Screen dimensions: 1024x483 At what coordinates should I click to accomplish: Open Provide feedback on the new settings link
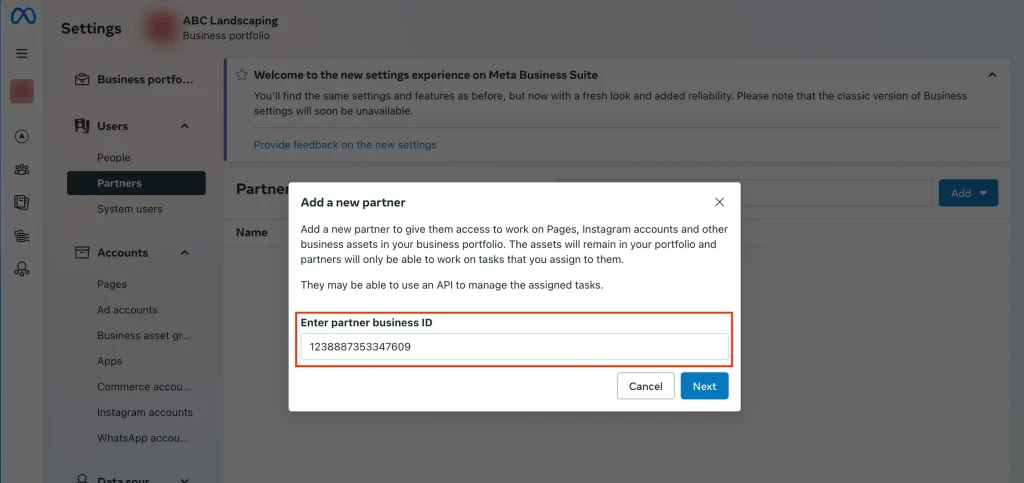pos(345,145)
